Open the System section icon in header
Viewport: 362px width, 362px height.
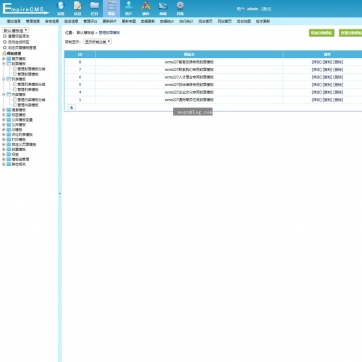point(61,8)
